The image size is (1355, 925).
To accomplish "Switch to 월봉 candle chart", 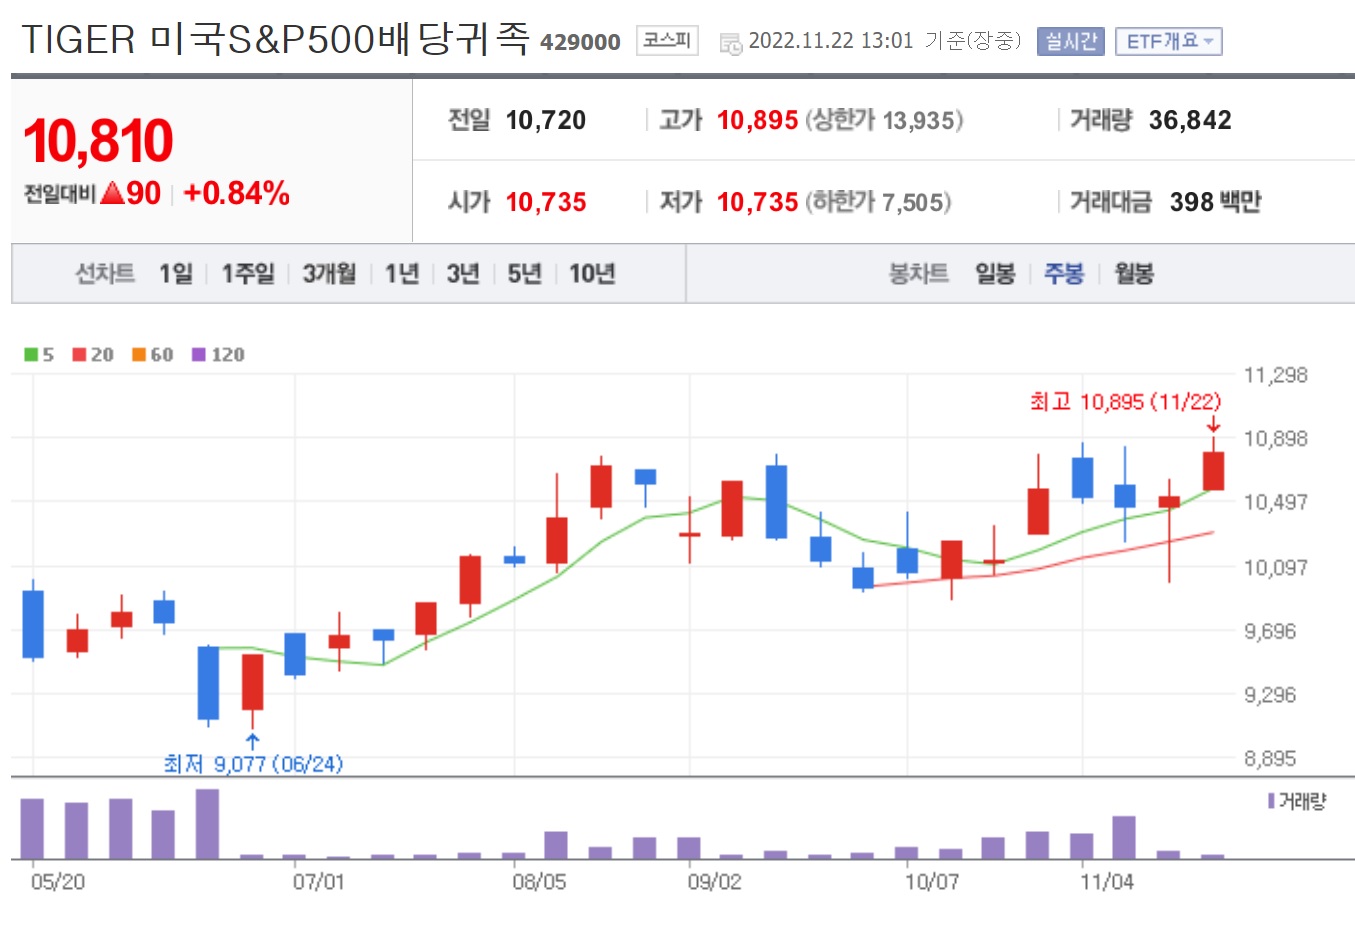I will tap(1134, 273).
